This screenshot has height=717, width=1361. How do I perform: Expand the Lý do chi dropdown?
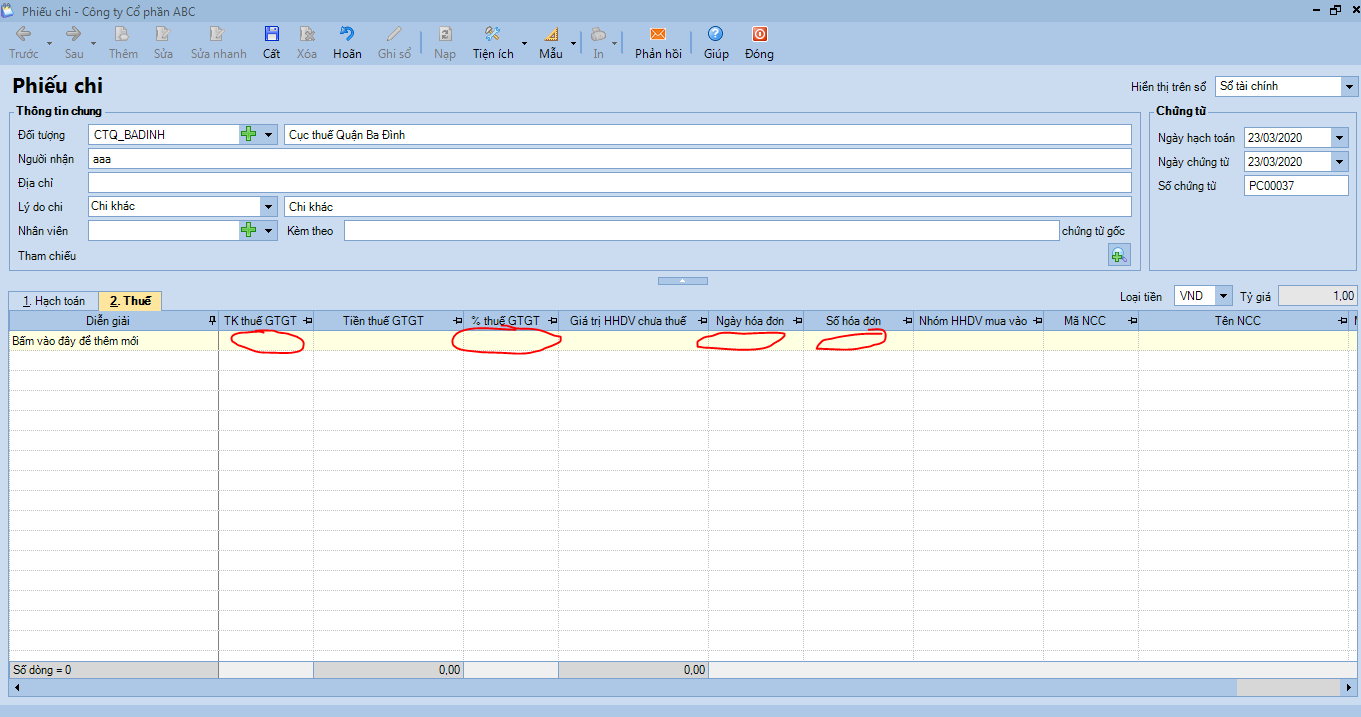[x=268, y=207]
